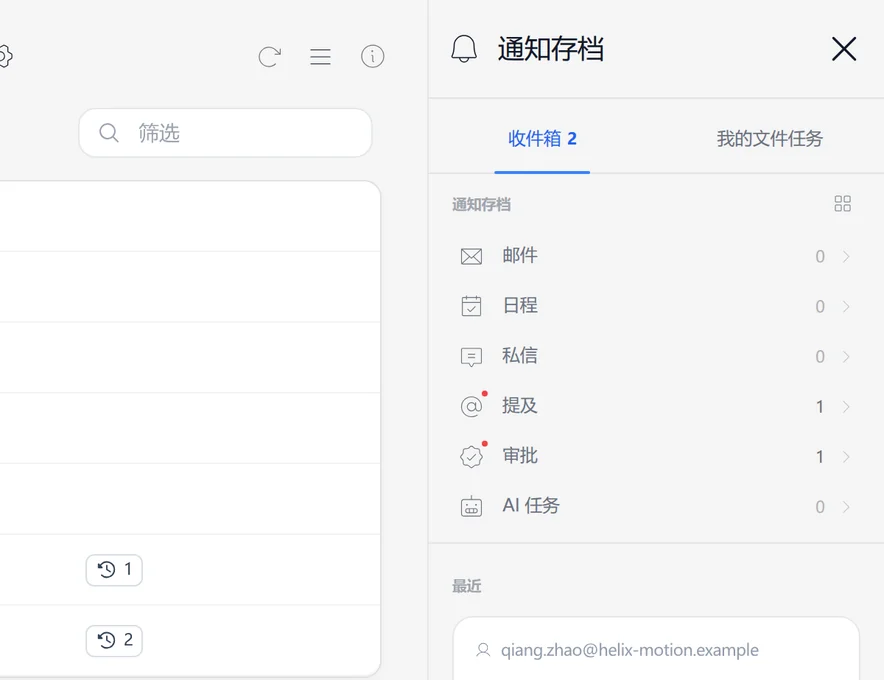Click the count 0 in 私信 row
The image size is (884, 680).
point(820,356)
